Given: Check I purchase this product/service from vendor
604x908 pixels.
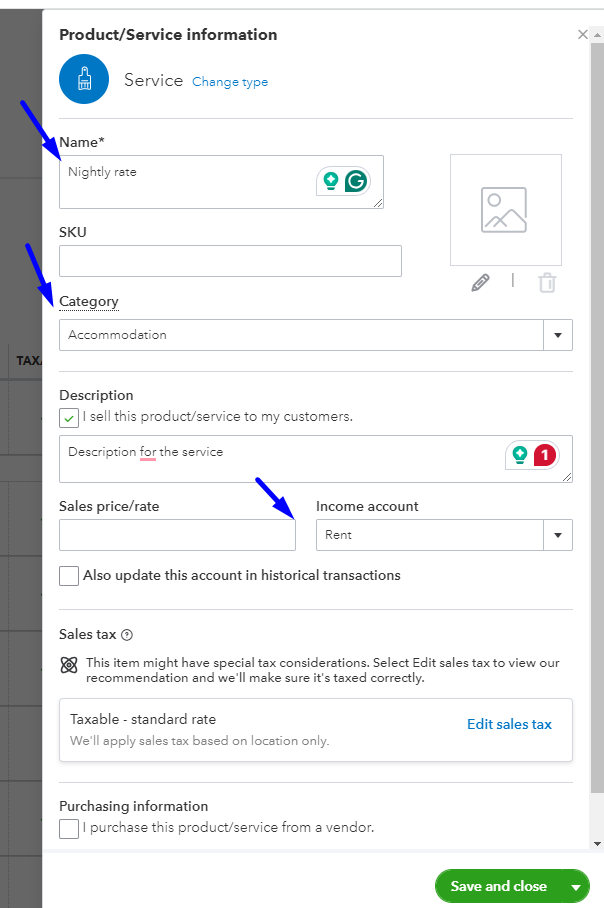Looking at the screenshot, I should click(x=69, y=828).
